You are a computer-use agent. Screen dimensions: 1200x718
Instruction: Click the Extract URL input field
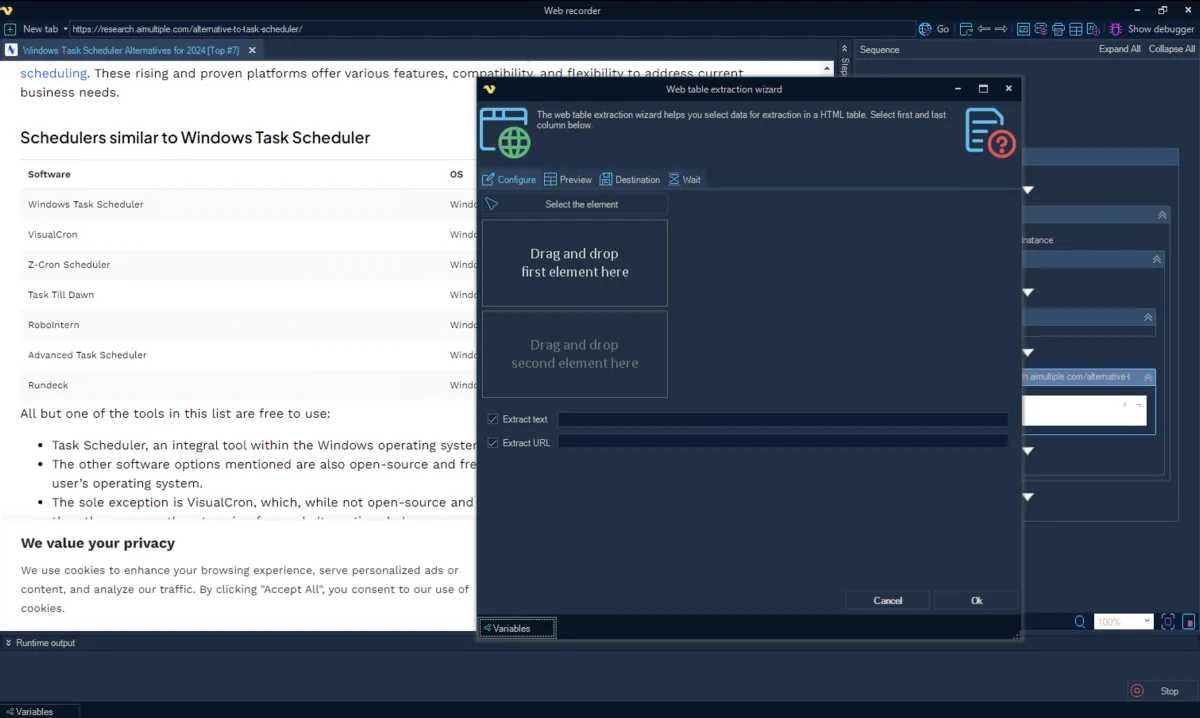click(783, 442)
